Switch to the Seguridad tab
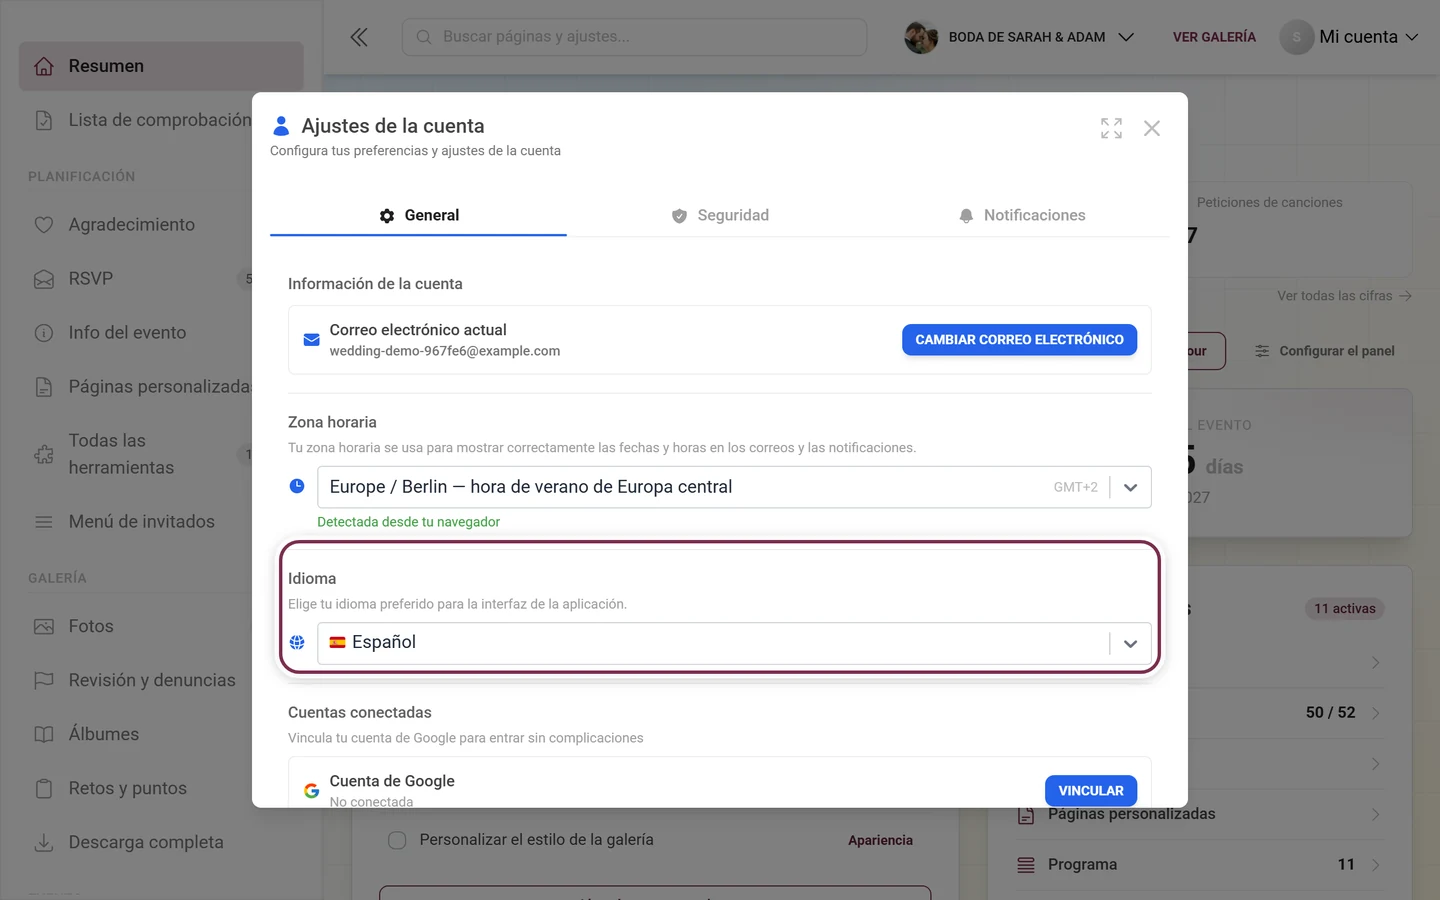Viewport: 1440px width, 900px height. click(x=719, y=216)
